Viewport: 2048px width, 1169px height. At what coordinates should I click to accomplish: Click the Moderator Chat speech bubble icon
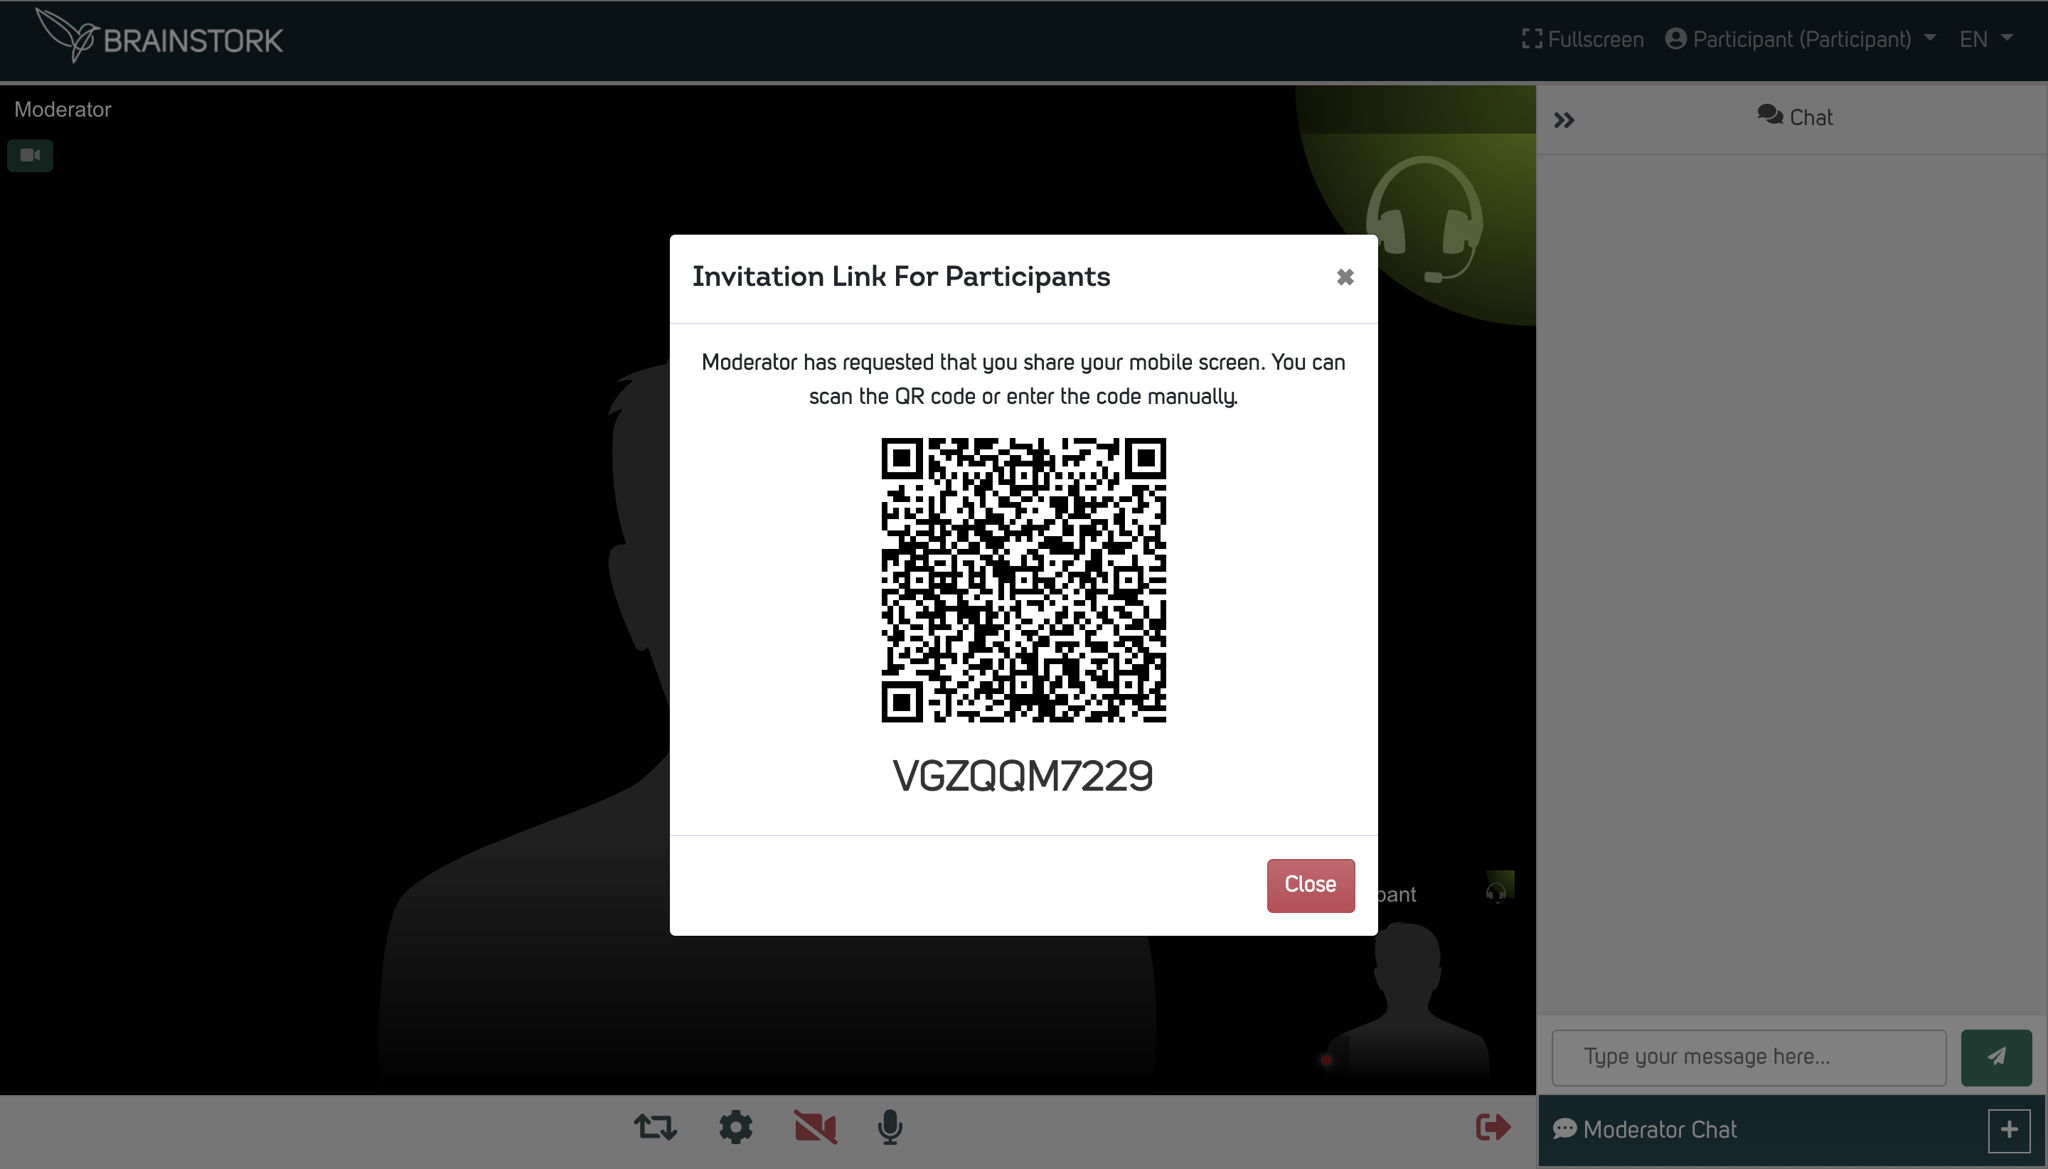pos(1565,1129)
